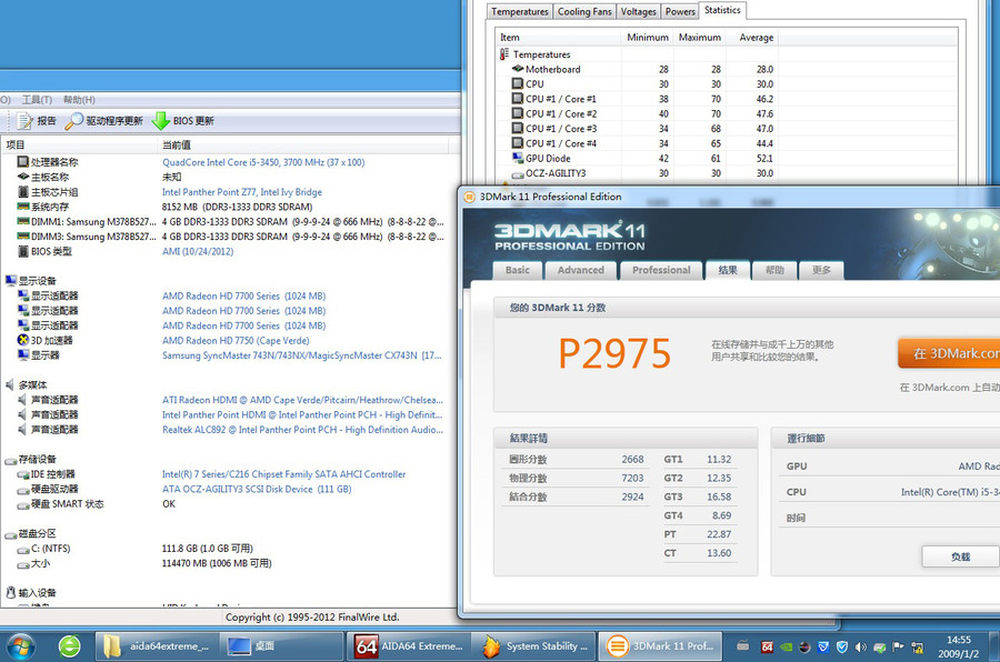Click the drive icon beside C: (NTFS)
The image size is (1000, 662).
[x=23, y=549]
